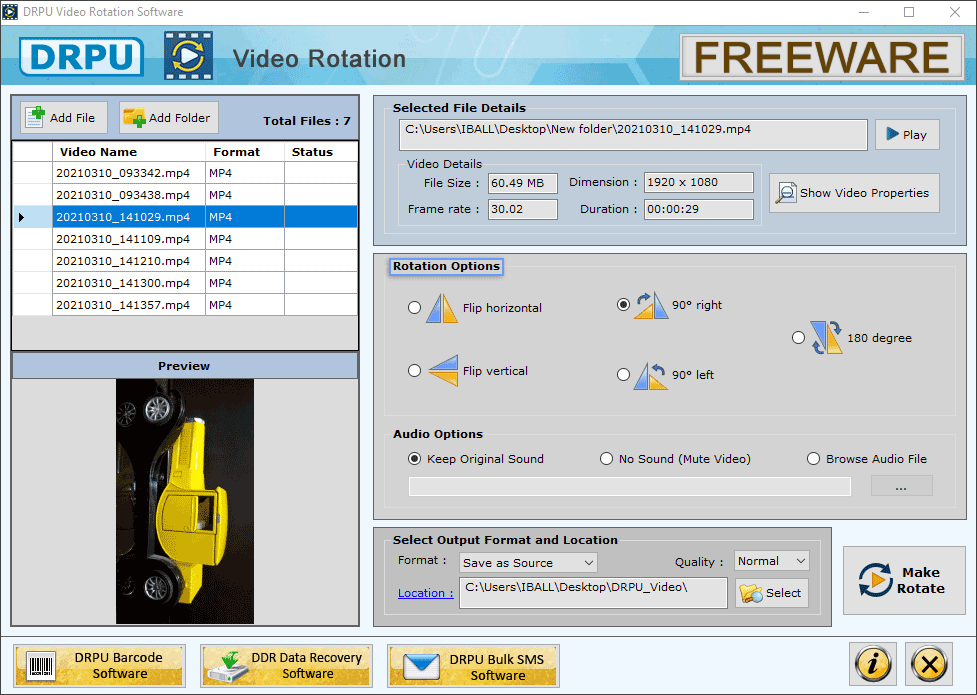Click the 180 degree rotation icon
The image size is (977, 695).
coord(827,338)
